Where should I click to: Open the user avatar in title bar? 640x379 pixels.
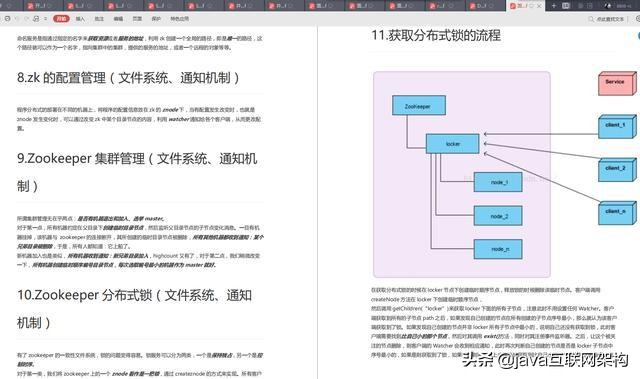click(608, 6)
